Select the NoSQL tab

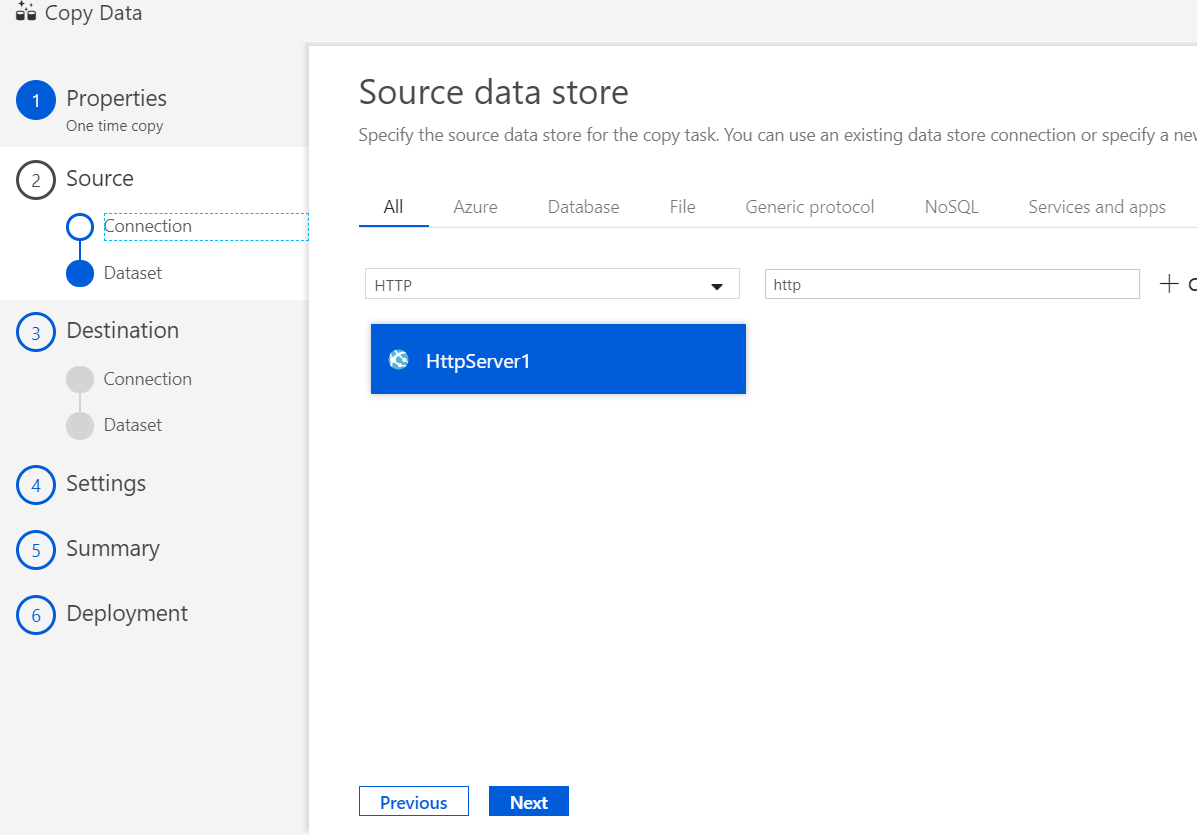click(951, 207)
